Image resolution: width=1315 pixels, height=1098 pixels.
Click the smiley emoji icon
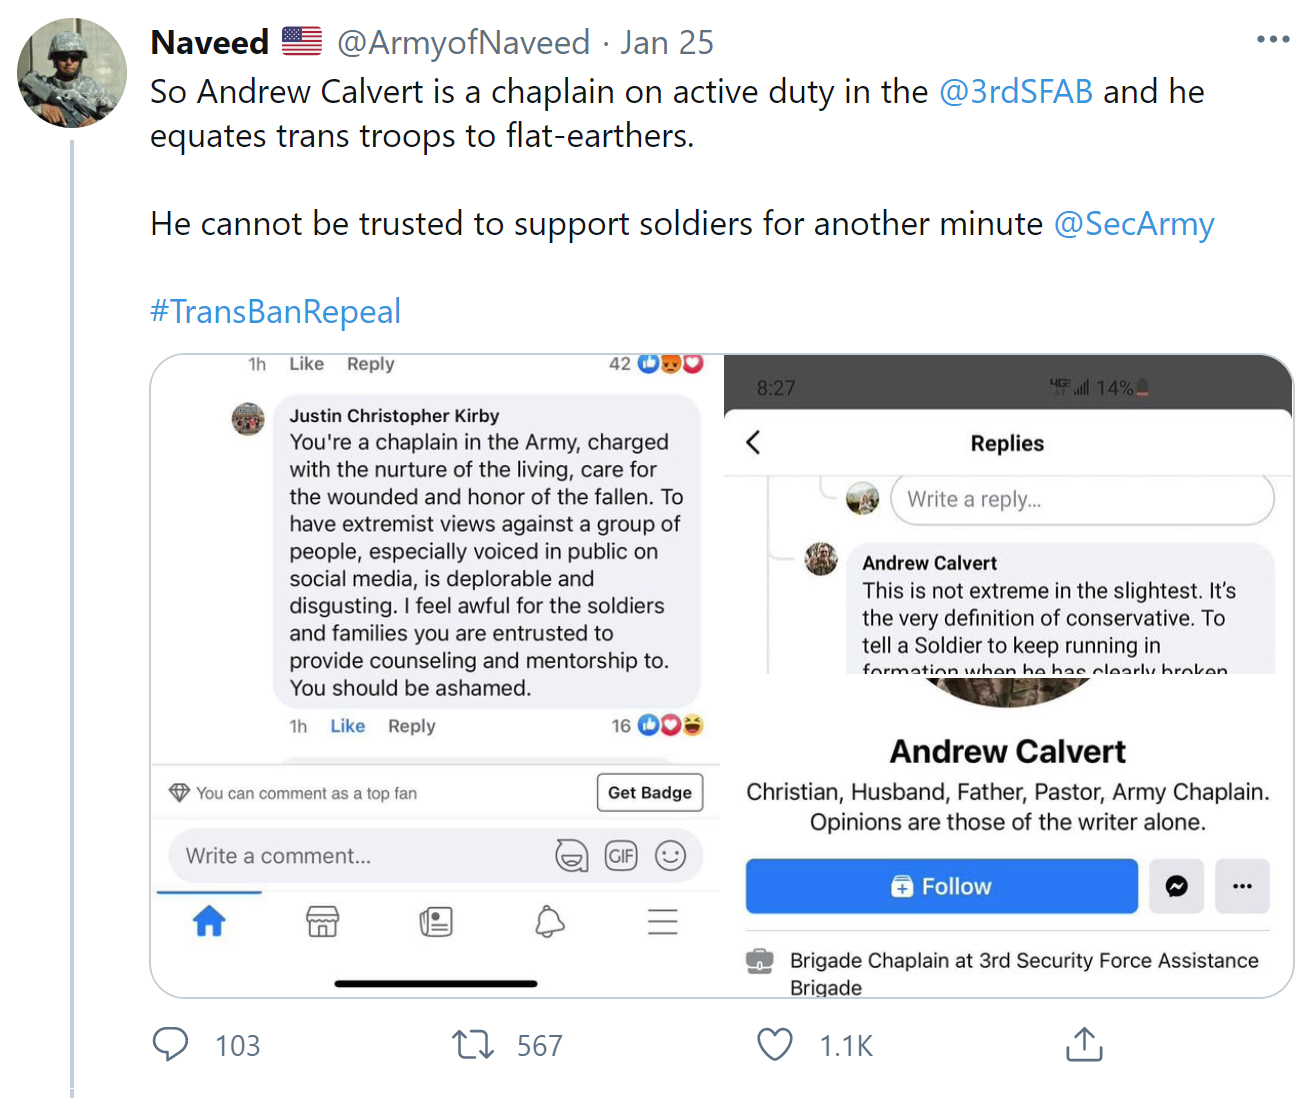[670, 856]
